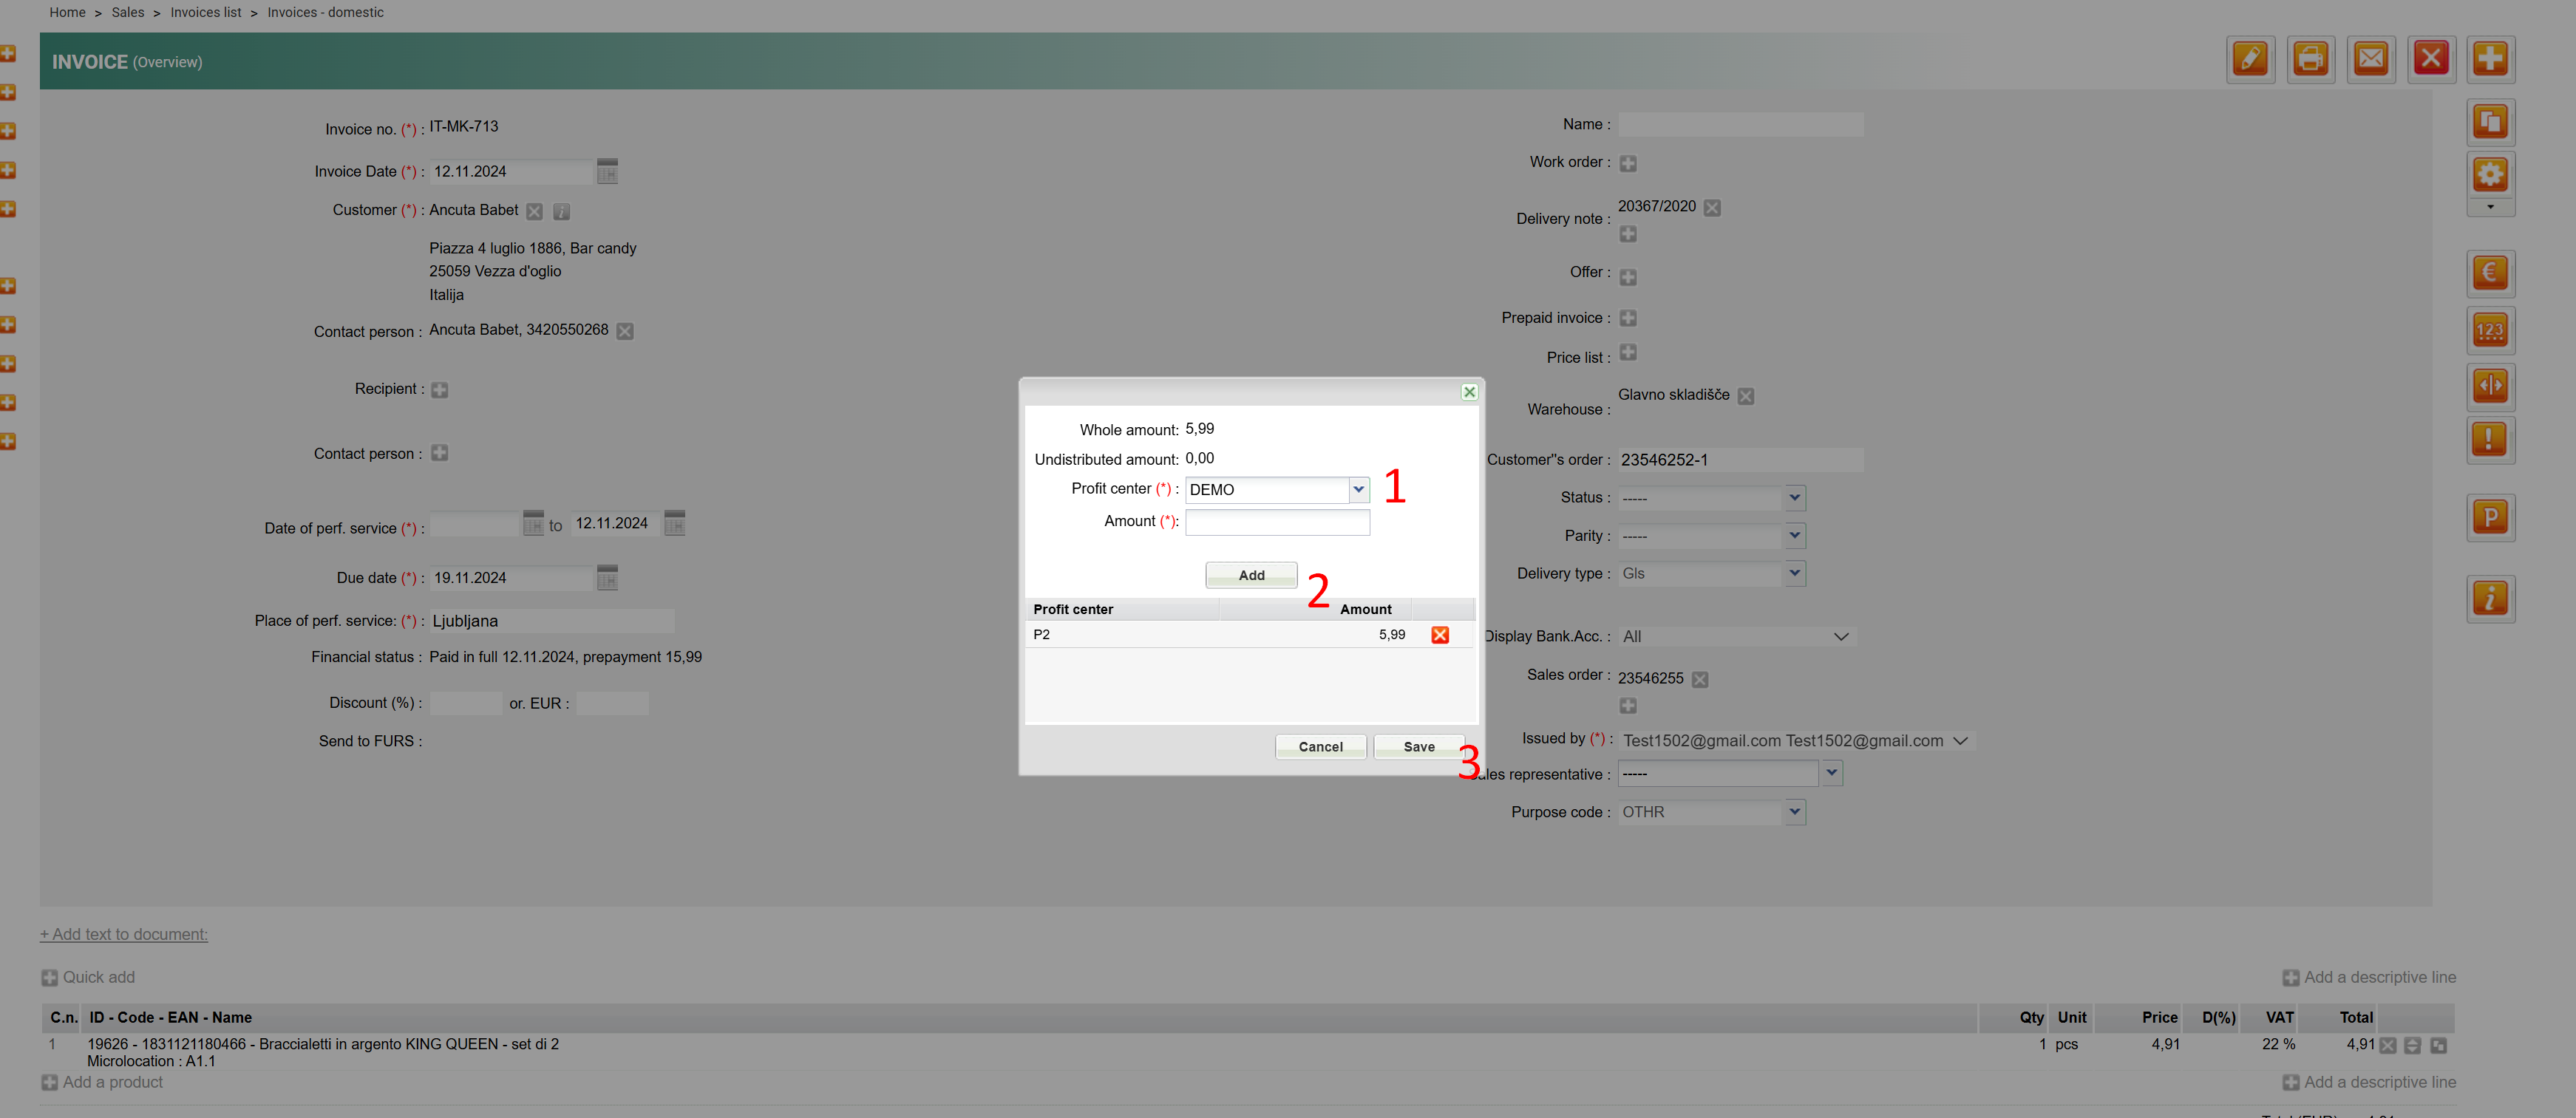Navigate to Sales breadcrumb
Viewport: 2576px width, 1118px height.
(x=127, y=12)
